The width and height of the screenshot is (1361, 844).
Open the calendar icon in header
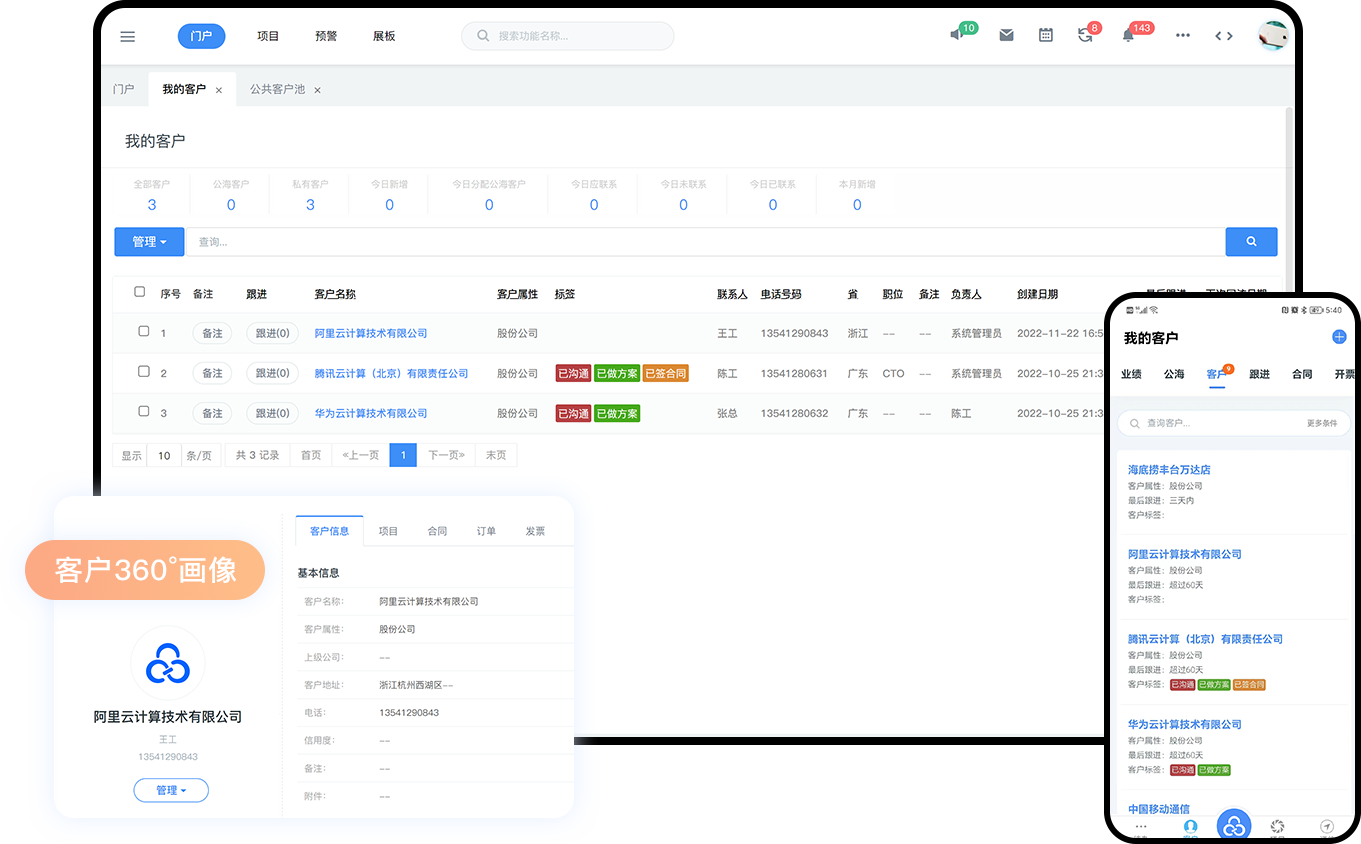1046,35
